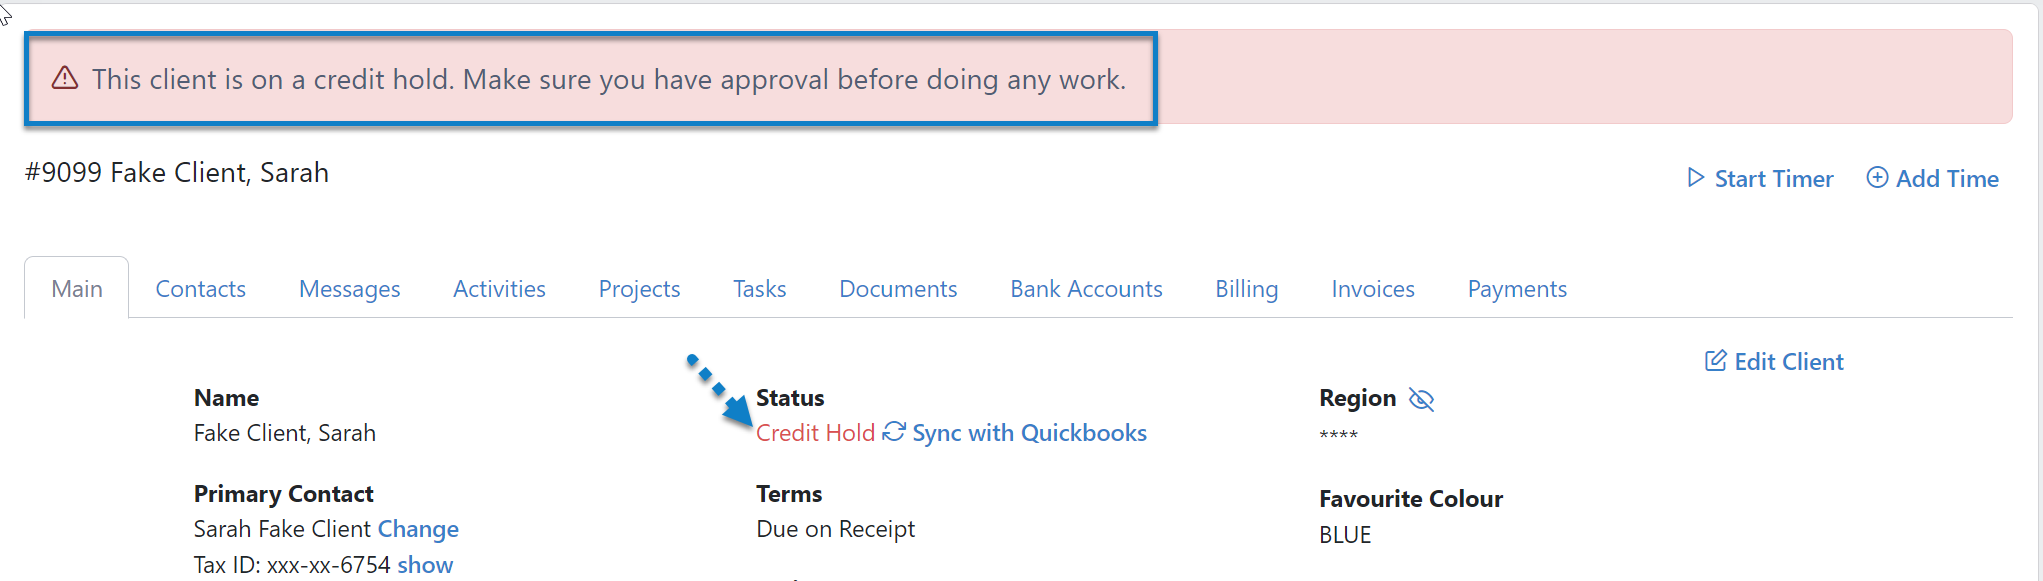Open the Bank Accounts section
This screenshot has width=2043, height=581.
[1086, 288]
